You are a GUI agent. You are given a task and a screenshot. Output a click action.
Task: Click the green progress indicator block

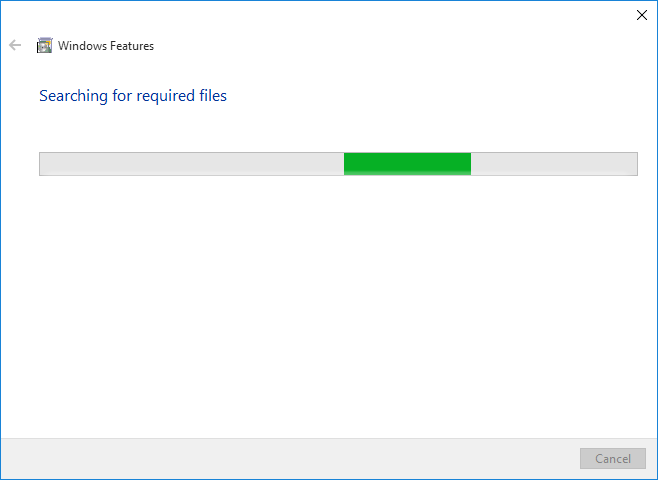407,164
